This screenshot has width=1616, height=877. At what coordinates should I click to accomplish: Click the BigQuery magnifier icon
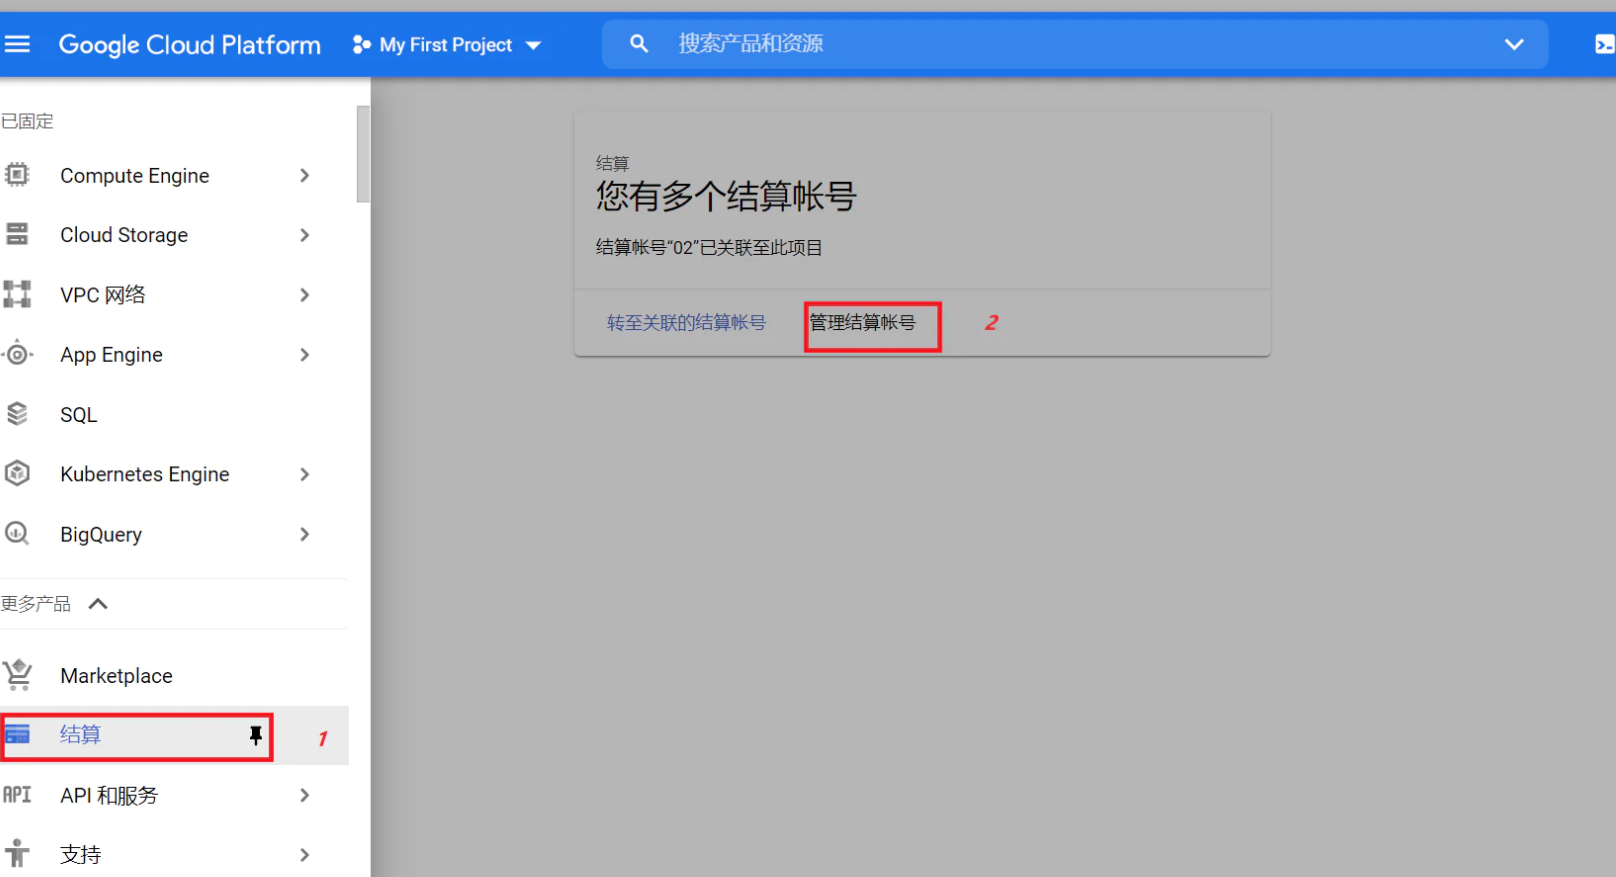17,534
